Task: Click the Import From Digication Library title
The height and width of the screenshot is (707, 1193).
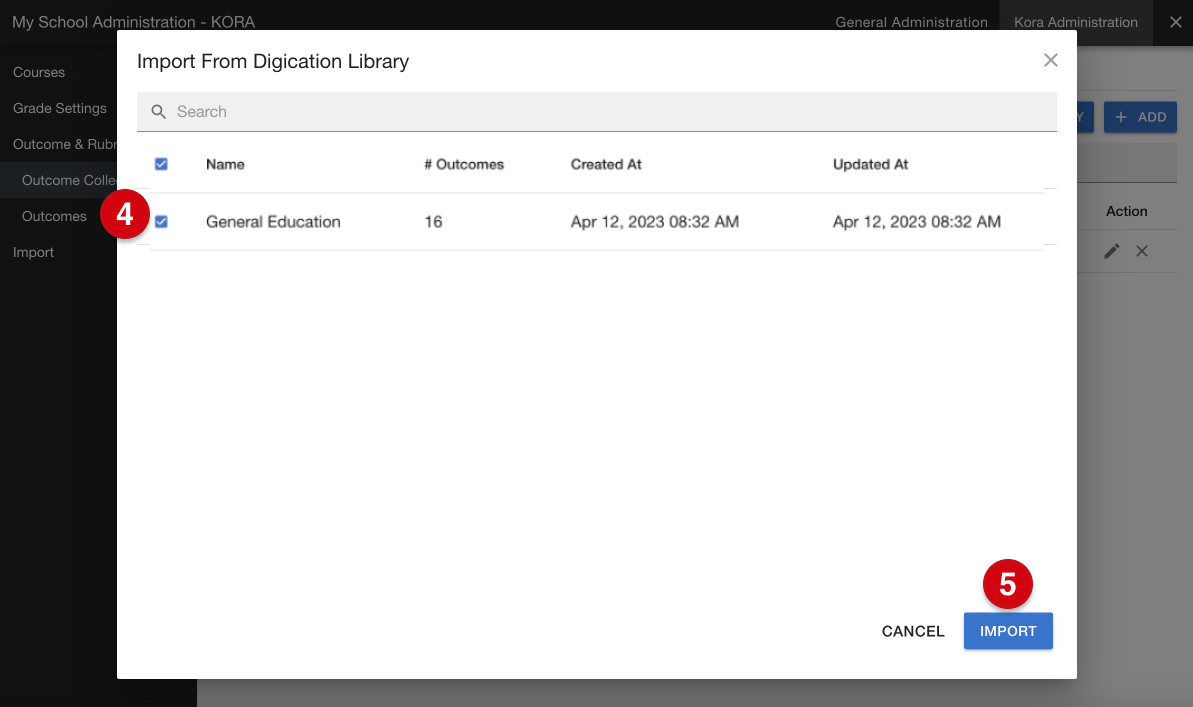Action: point(273,61)
